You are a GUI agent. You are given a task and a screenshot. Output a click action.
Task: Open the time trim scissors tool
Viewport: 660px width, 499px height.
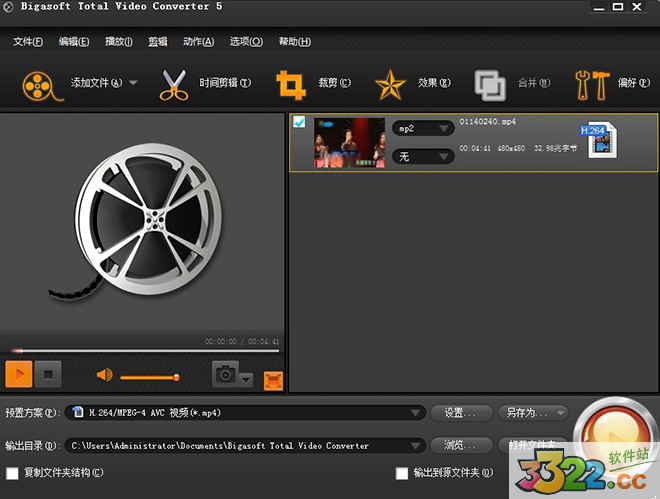pos(173,85)
